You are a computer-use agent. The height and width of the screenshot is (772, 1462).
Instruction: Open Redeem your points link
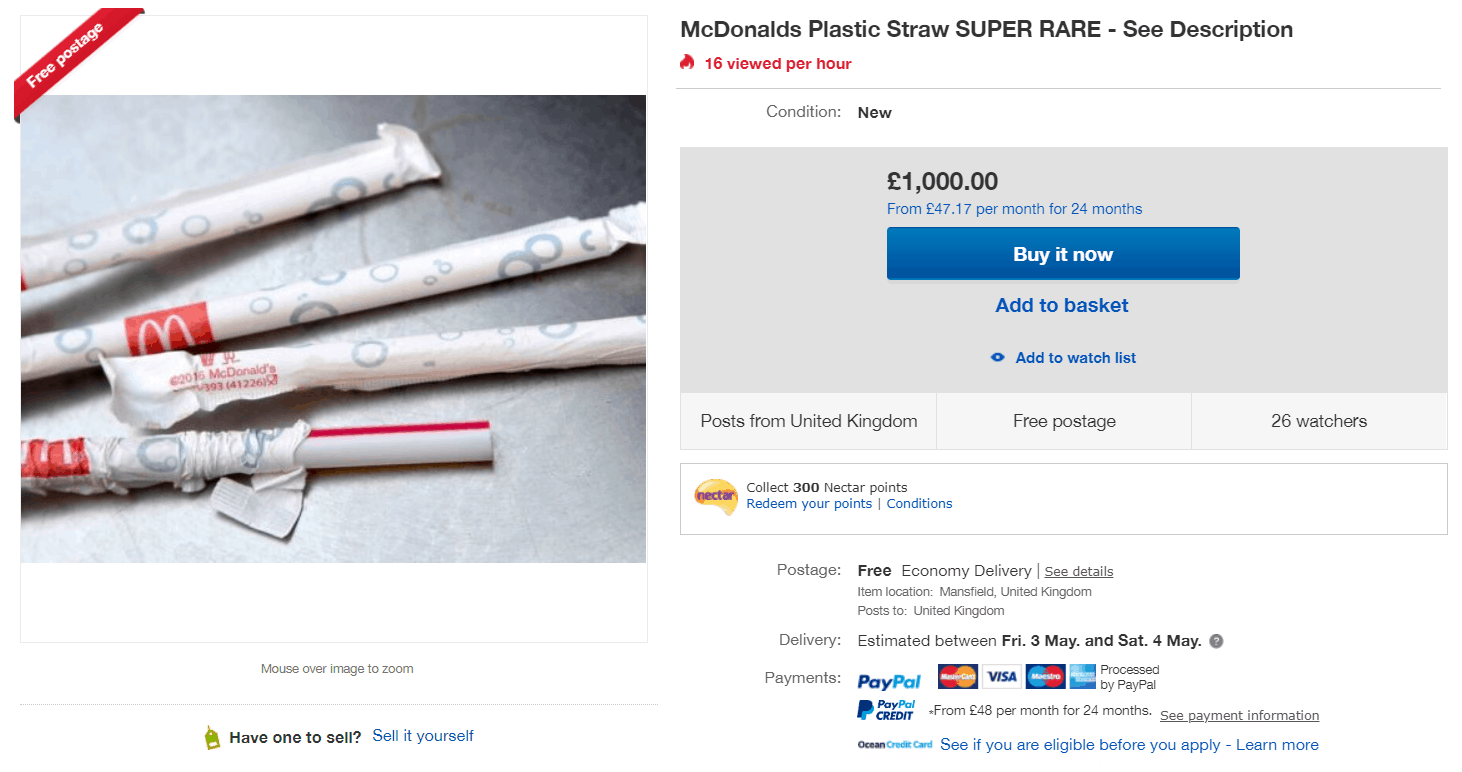[x=809, y=504]
